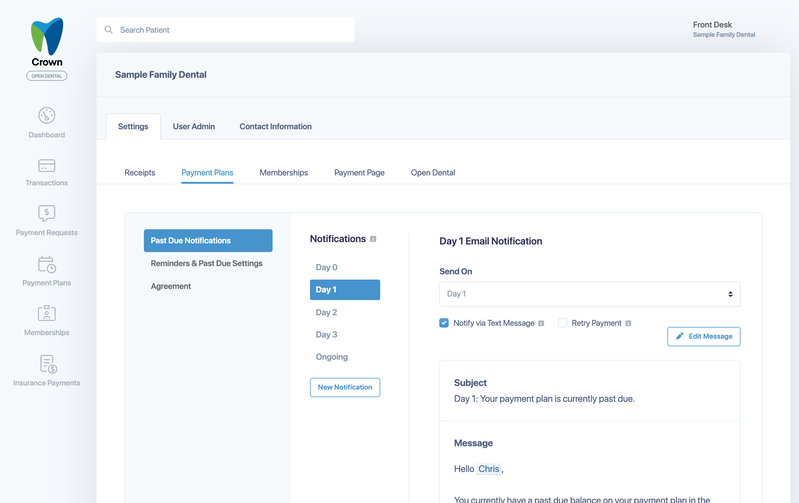Click the Chris name placeholder in message

(489, 469)
